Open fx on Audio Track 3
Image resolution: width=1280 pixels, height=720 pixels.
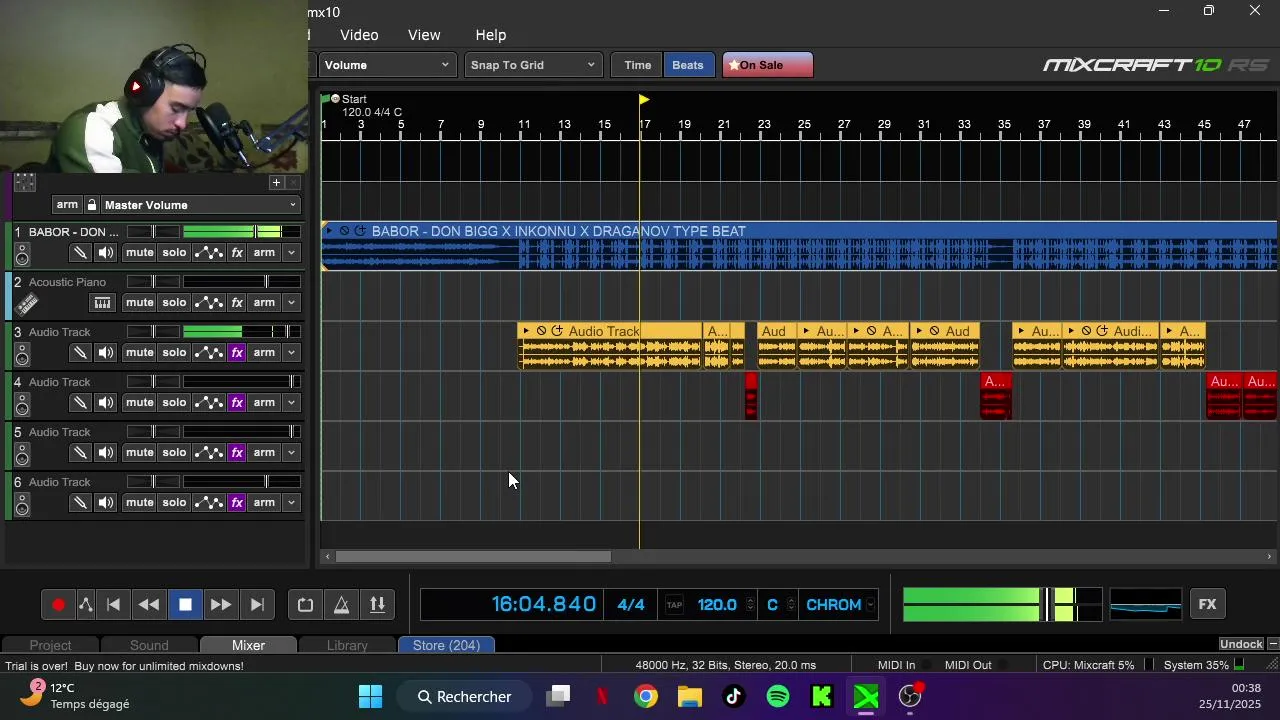pos(237,353)
